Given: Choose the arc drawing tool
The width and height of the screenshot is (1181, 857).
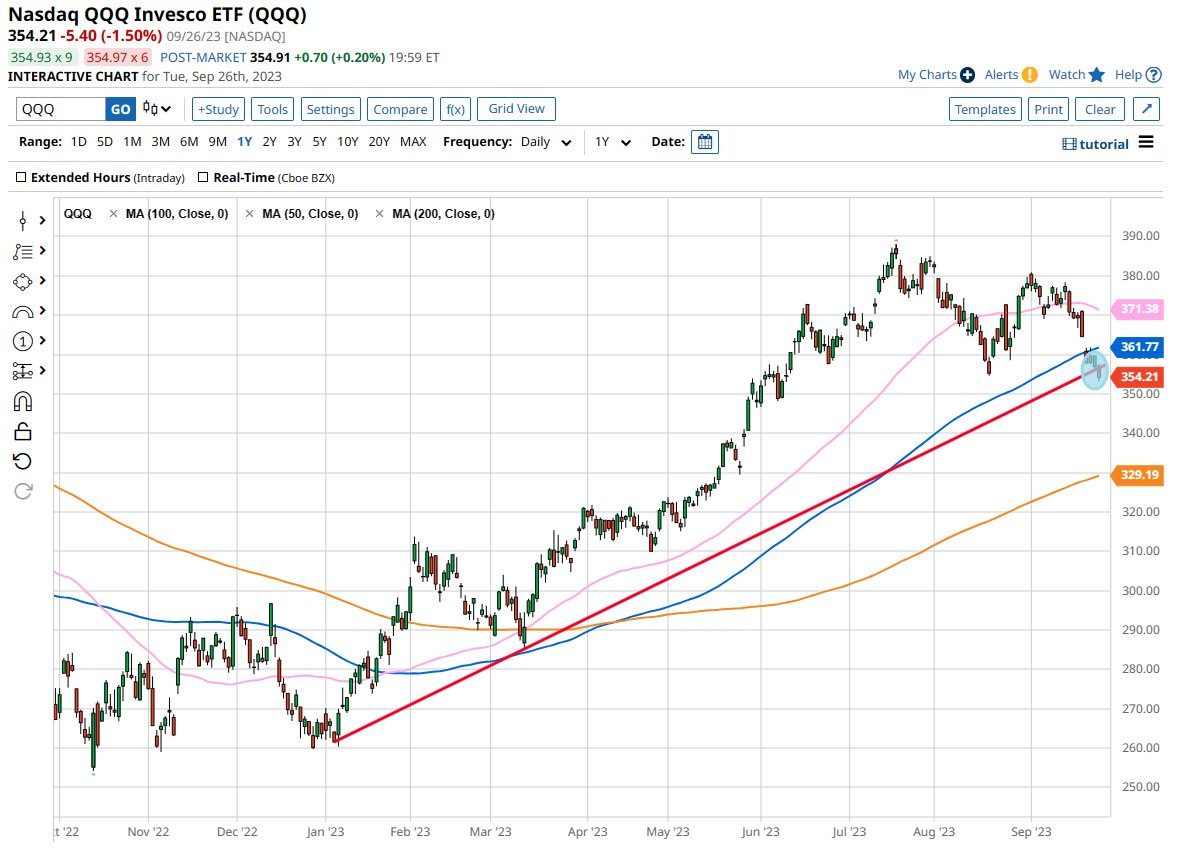Looking at the screenshot, I should click(x=23, y=312).
